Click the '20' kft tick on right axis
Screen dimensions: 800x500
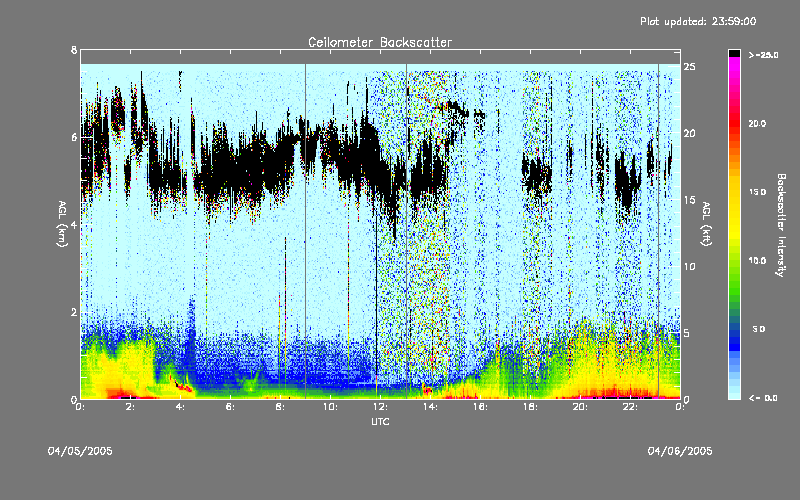coord(689,133)
